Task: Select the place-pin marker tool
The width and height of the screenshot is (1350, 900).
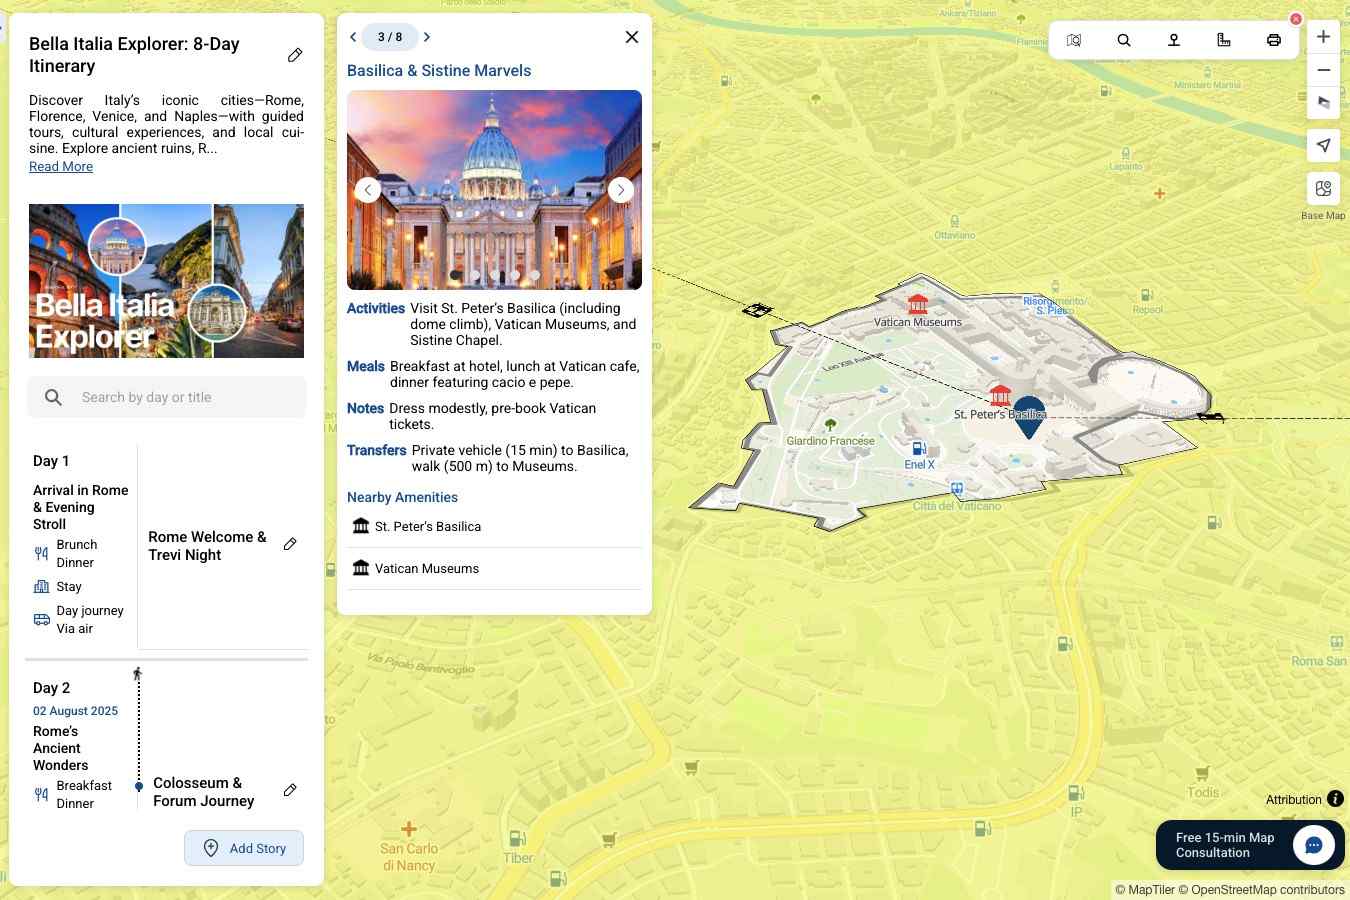Action: coord(1174,40)
